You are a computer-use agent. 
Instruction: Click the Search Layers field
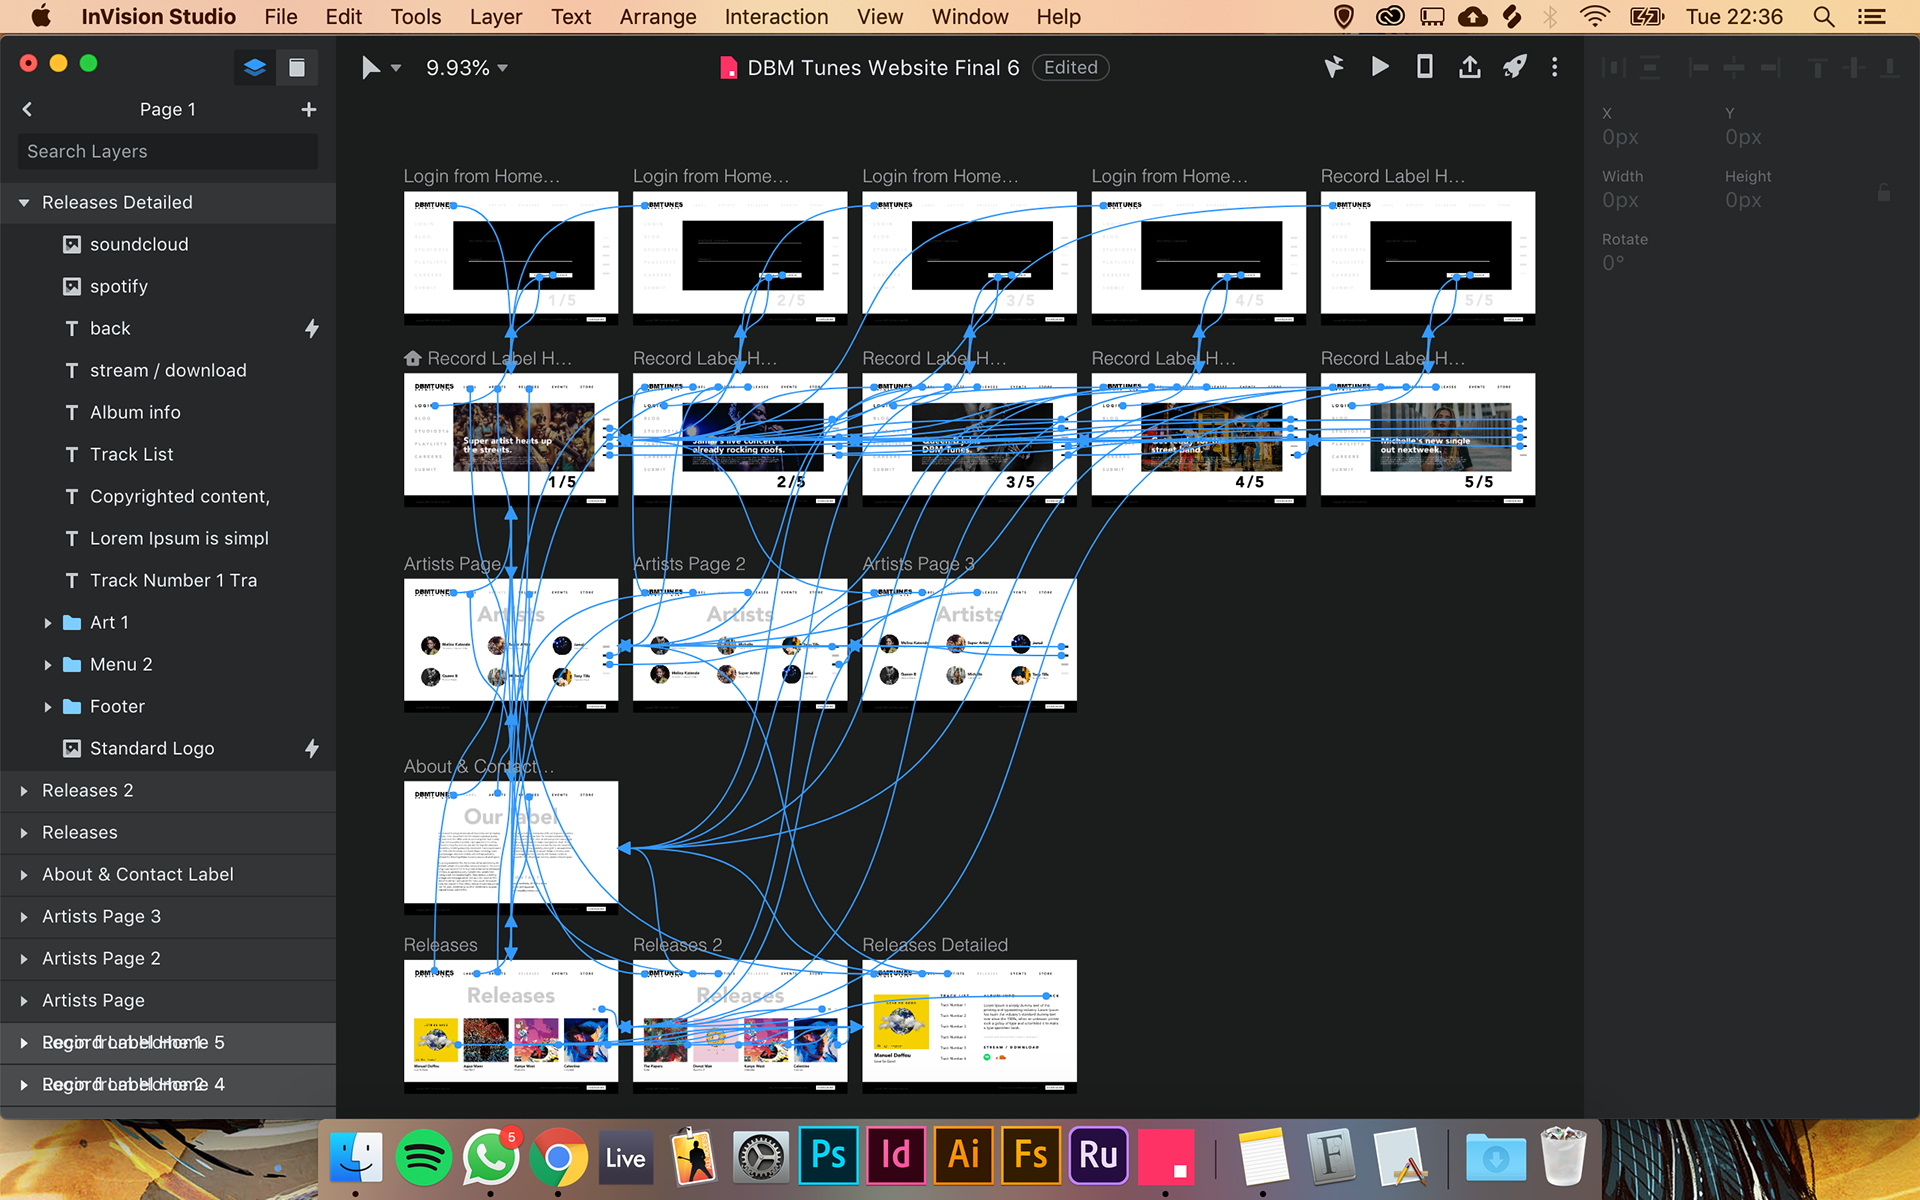coord(168,151)
